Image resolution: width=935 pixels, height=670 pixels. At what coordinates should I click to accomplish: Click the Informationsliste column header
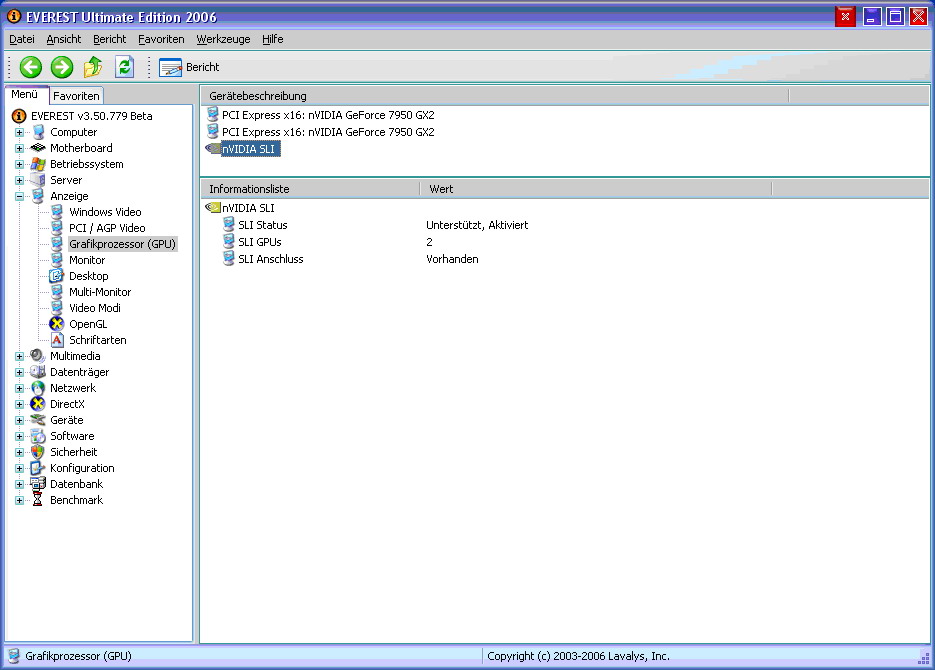[x=310, y=189]
